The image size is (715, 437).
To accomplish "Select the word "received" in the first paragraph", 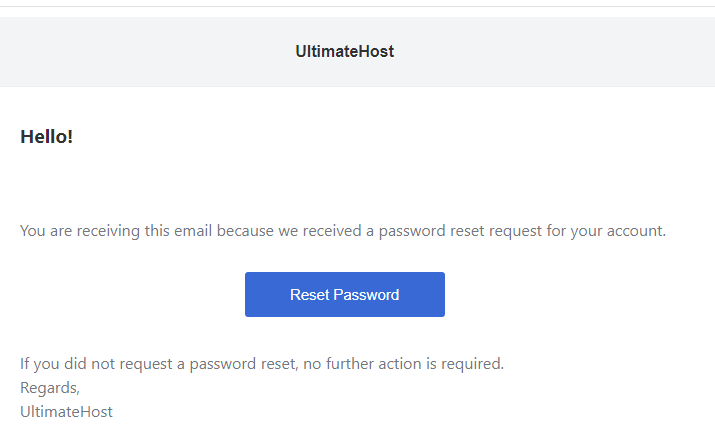I will point(332,231).
